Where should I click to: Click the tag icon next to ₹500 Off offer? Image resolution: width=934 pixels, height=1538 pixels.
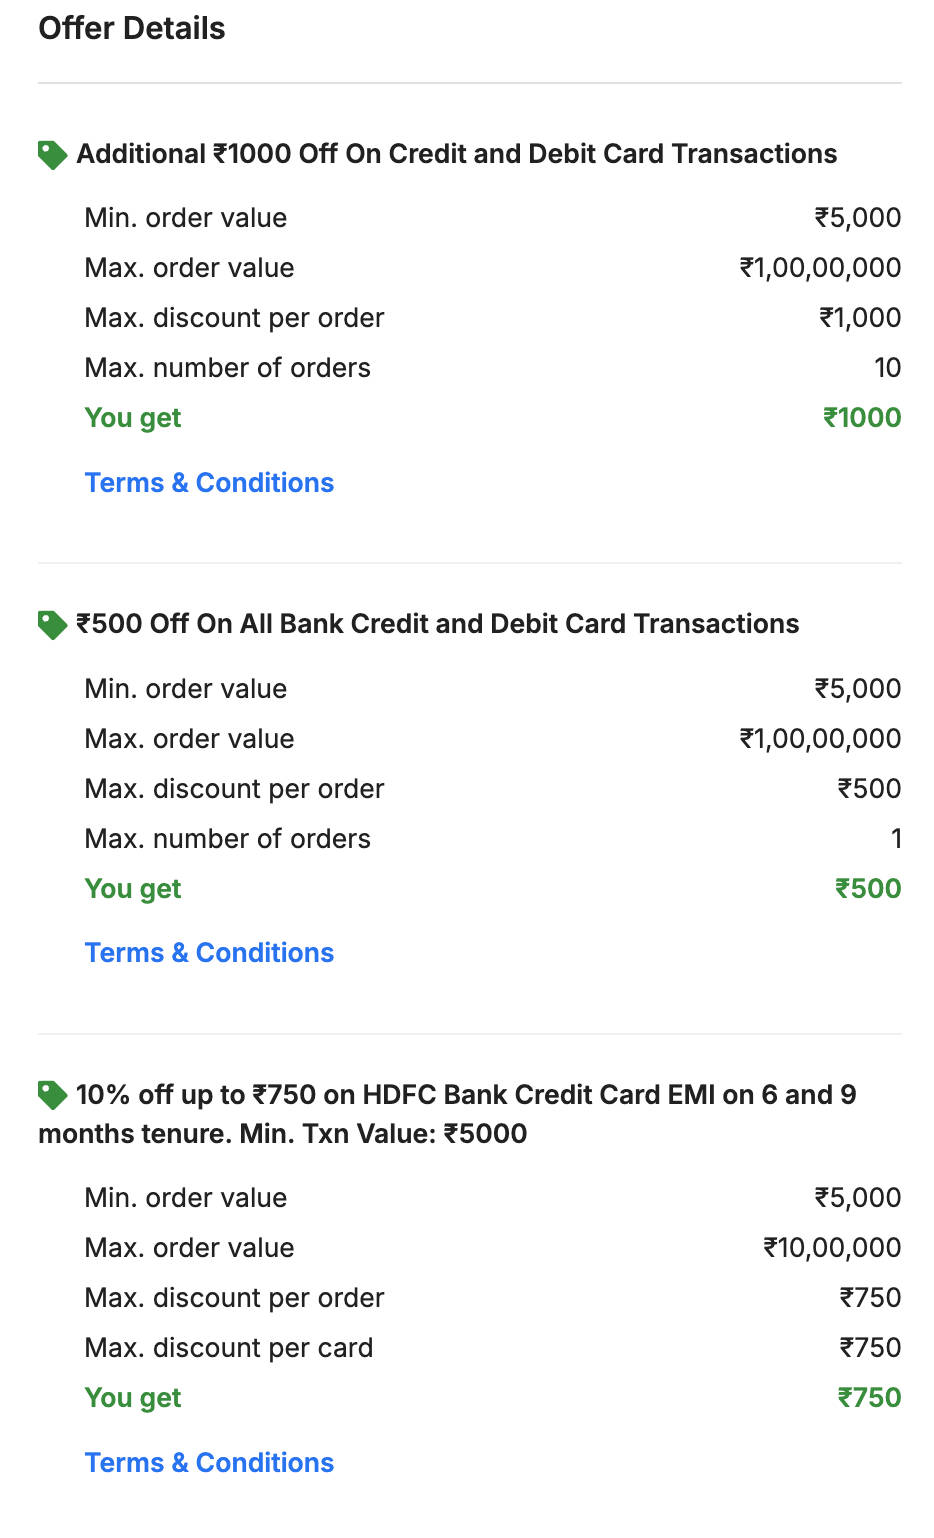[52, 625]
